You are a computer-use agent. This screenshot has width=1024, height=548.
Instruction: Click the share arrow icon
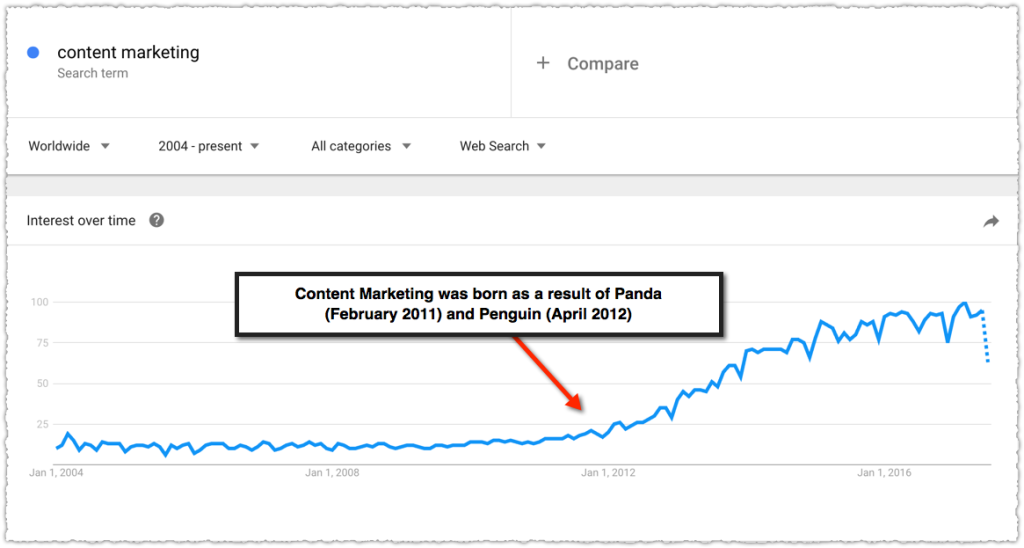[991, 221]
